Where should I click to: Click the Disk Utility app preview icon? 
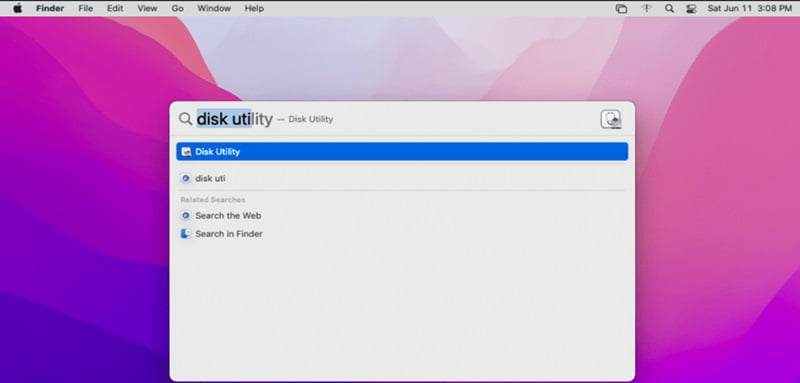[611, 119]
